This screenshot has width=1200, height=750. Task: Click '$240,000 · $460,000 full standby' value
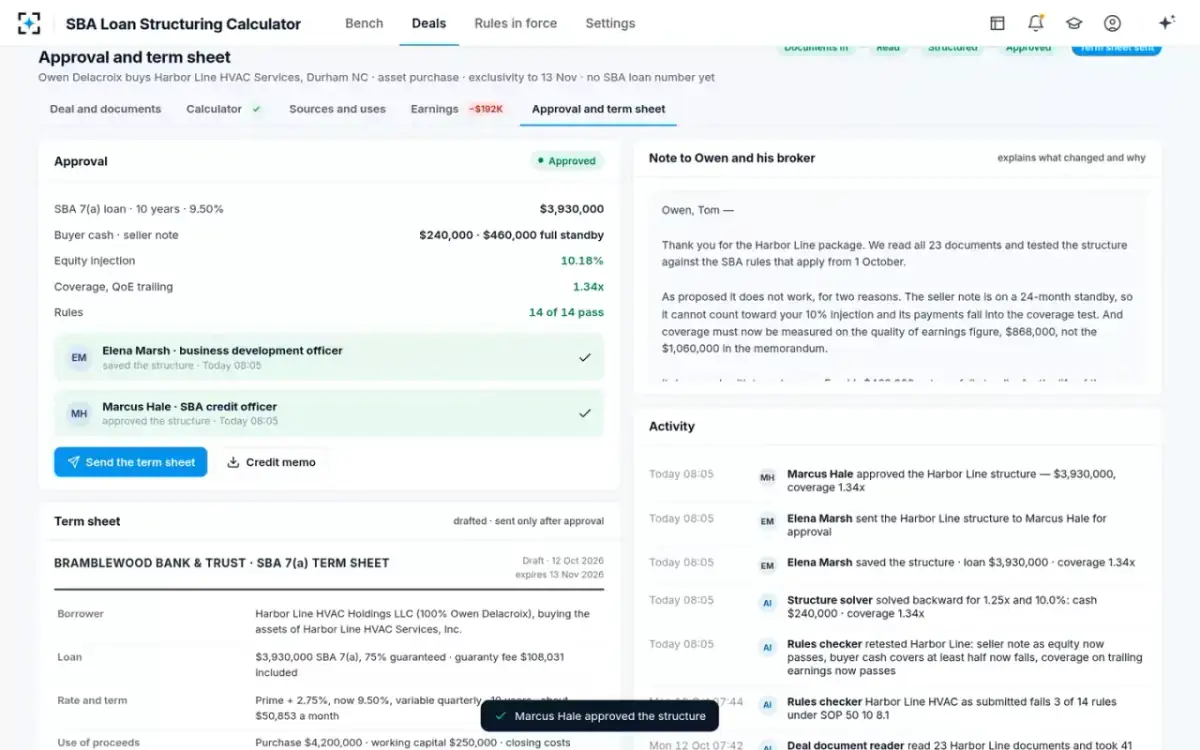(512, 235)
